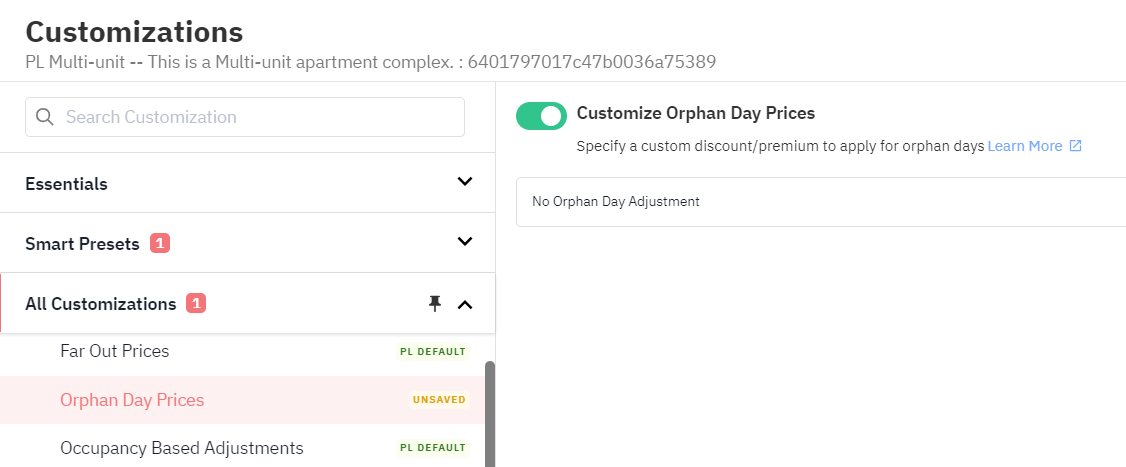Click the red badge on Smart Presets
Viewport: 1126px width, 467px height.
click(x=159, y=244)
